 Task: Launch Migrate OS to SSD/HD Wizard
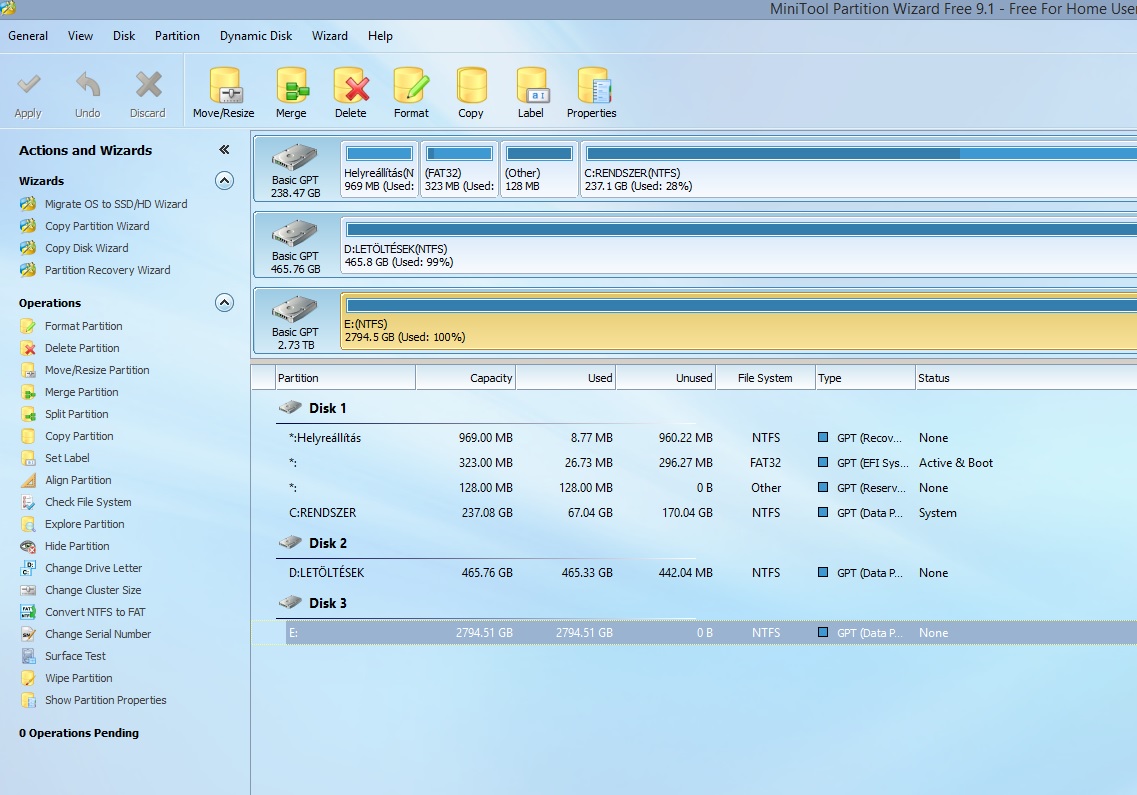(115, 204)
